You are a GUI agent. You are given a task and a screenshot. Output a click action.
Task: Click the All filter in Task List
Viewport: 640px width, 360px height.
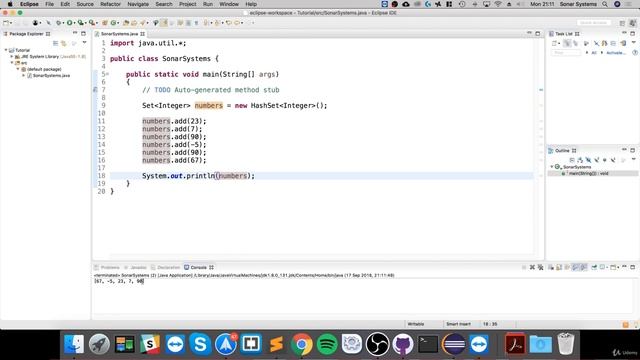tap(594, 53)
